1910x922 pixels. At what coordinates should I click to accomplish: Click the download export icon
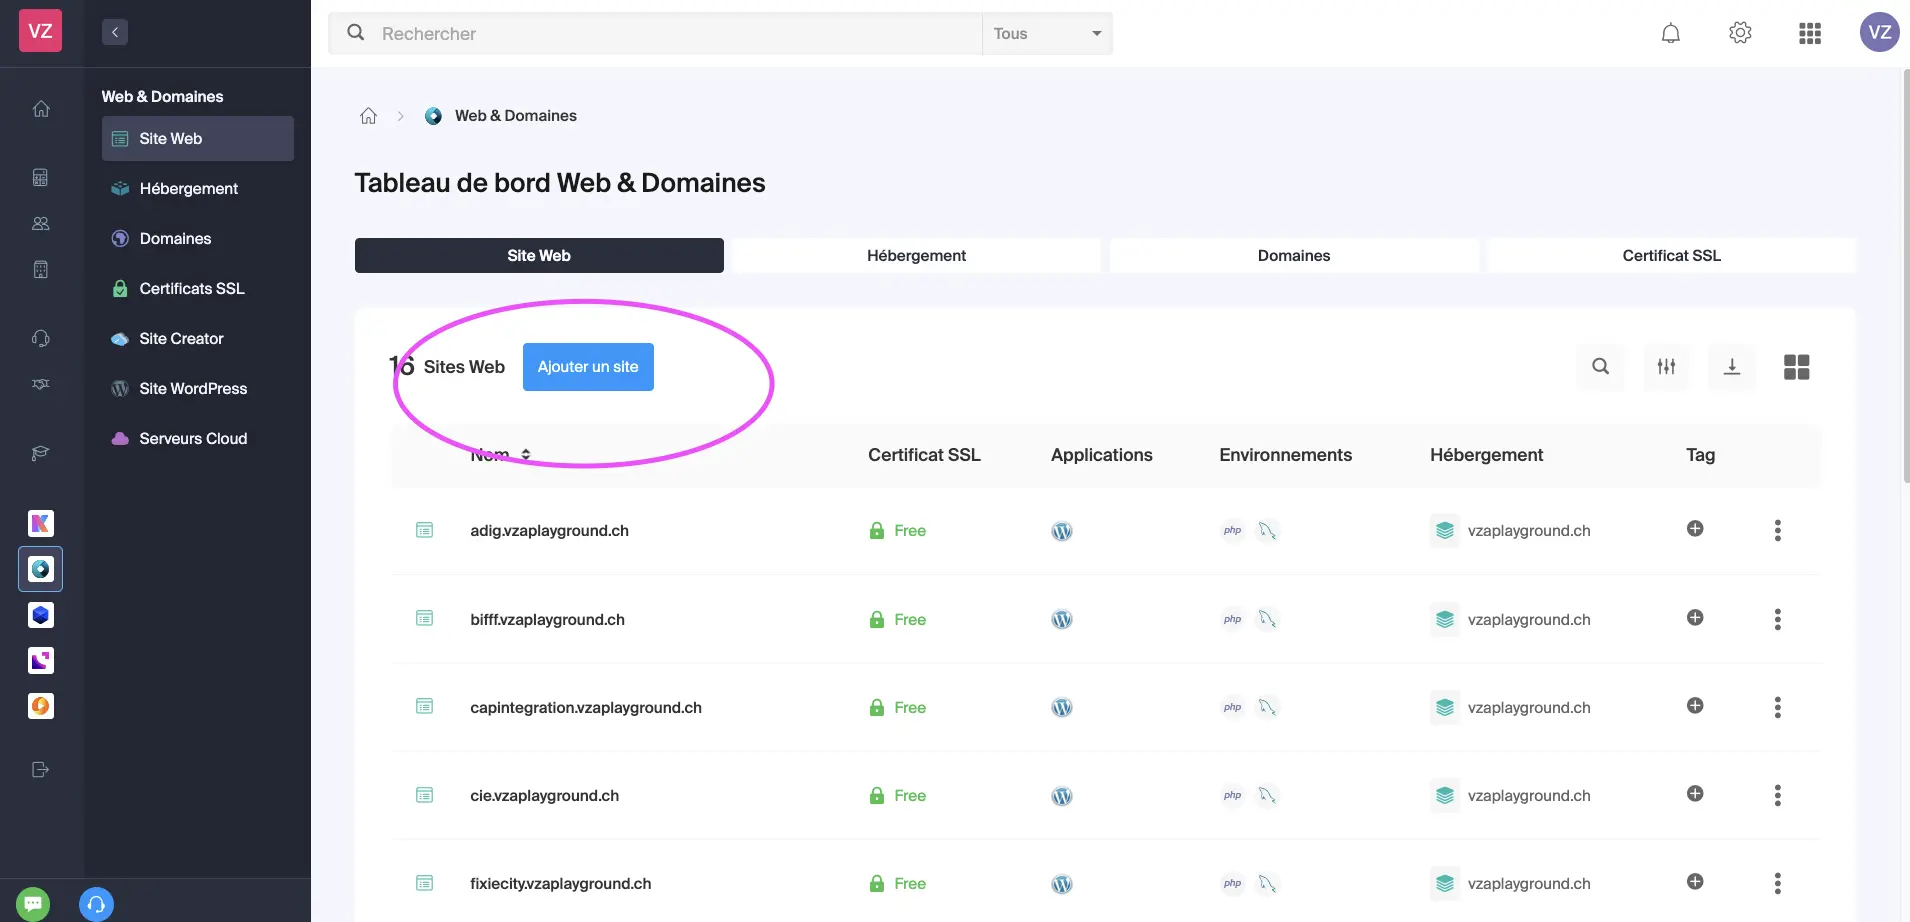(1731, 367)
